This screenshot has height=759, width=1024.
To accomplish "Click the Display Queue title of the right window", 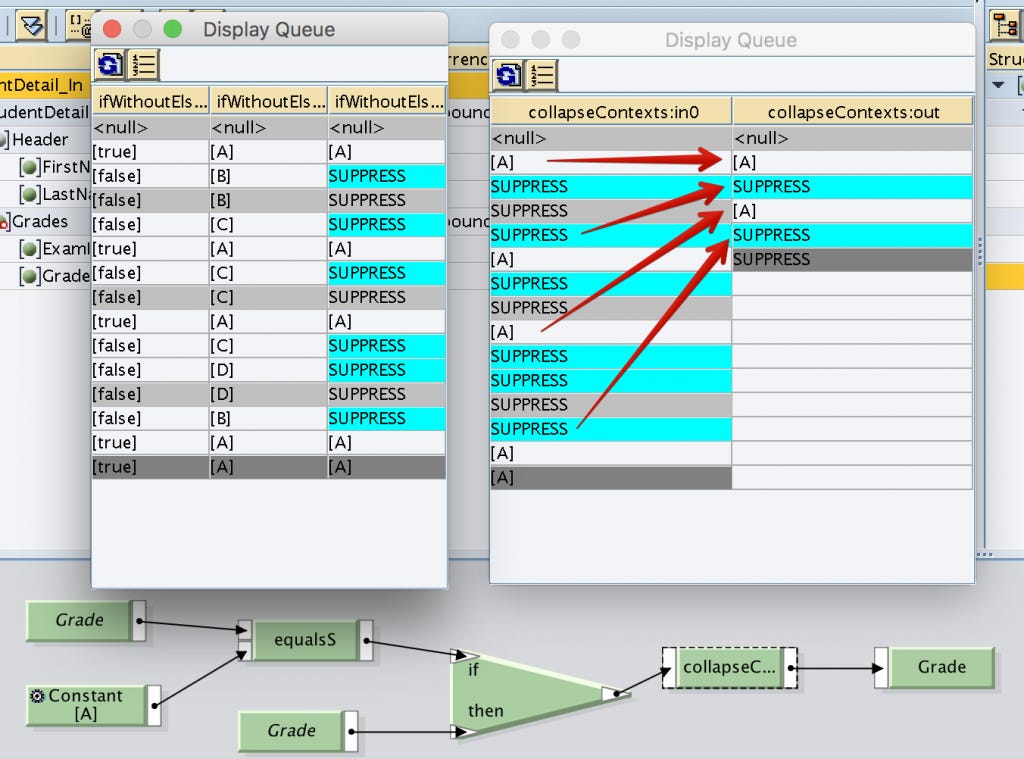I will pyautogui.click(x=731, y=40).
